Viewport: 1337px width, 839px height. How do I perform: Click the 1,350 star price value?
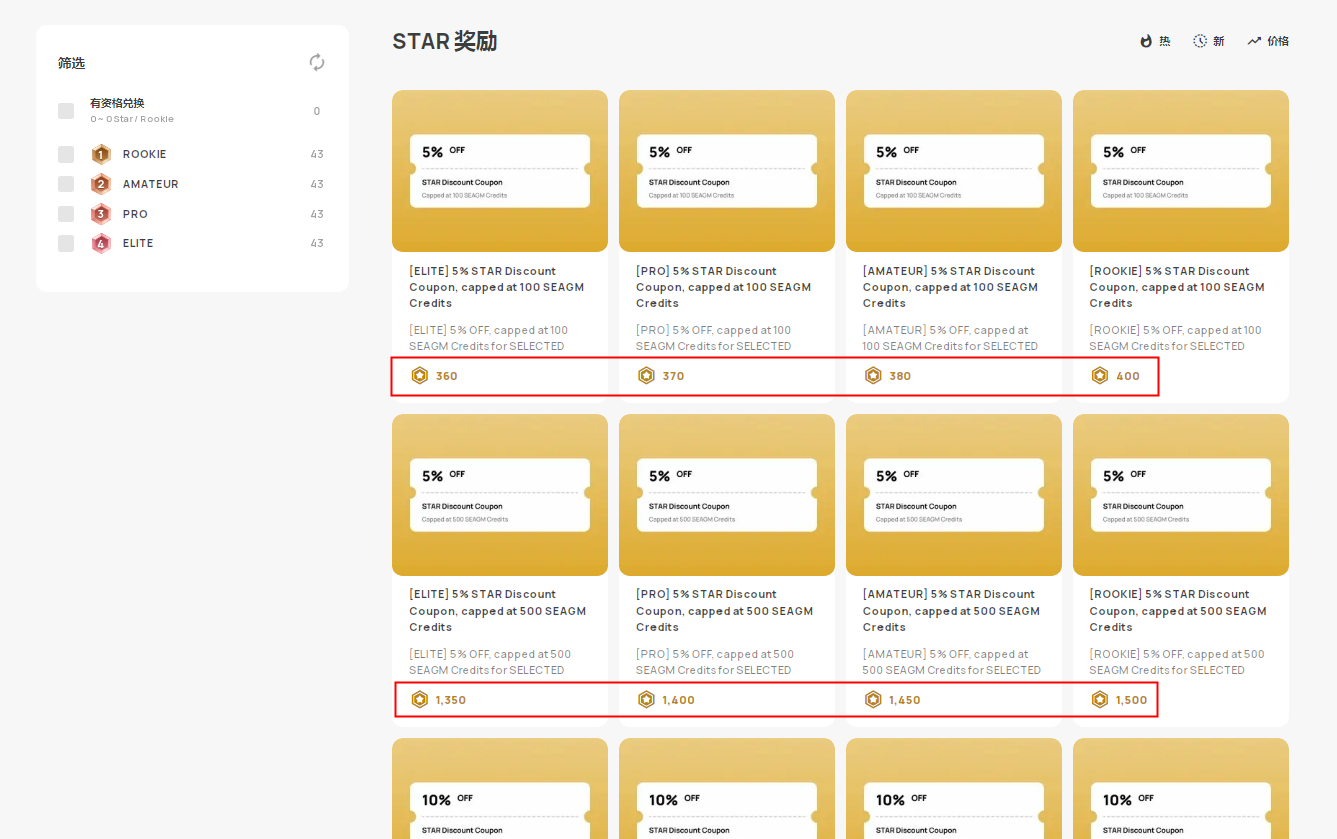point(451,700)
